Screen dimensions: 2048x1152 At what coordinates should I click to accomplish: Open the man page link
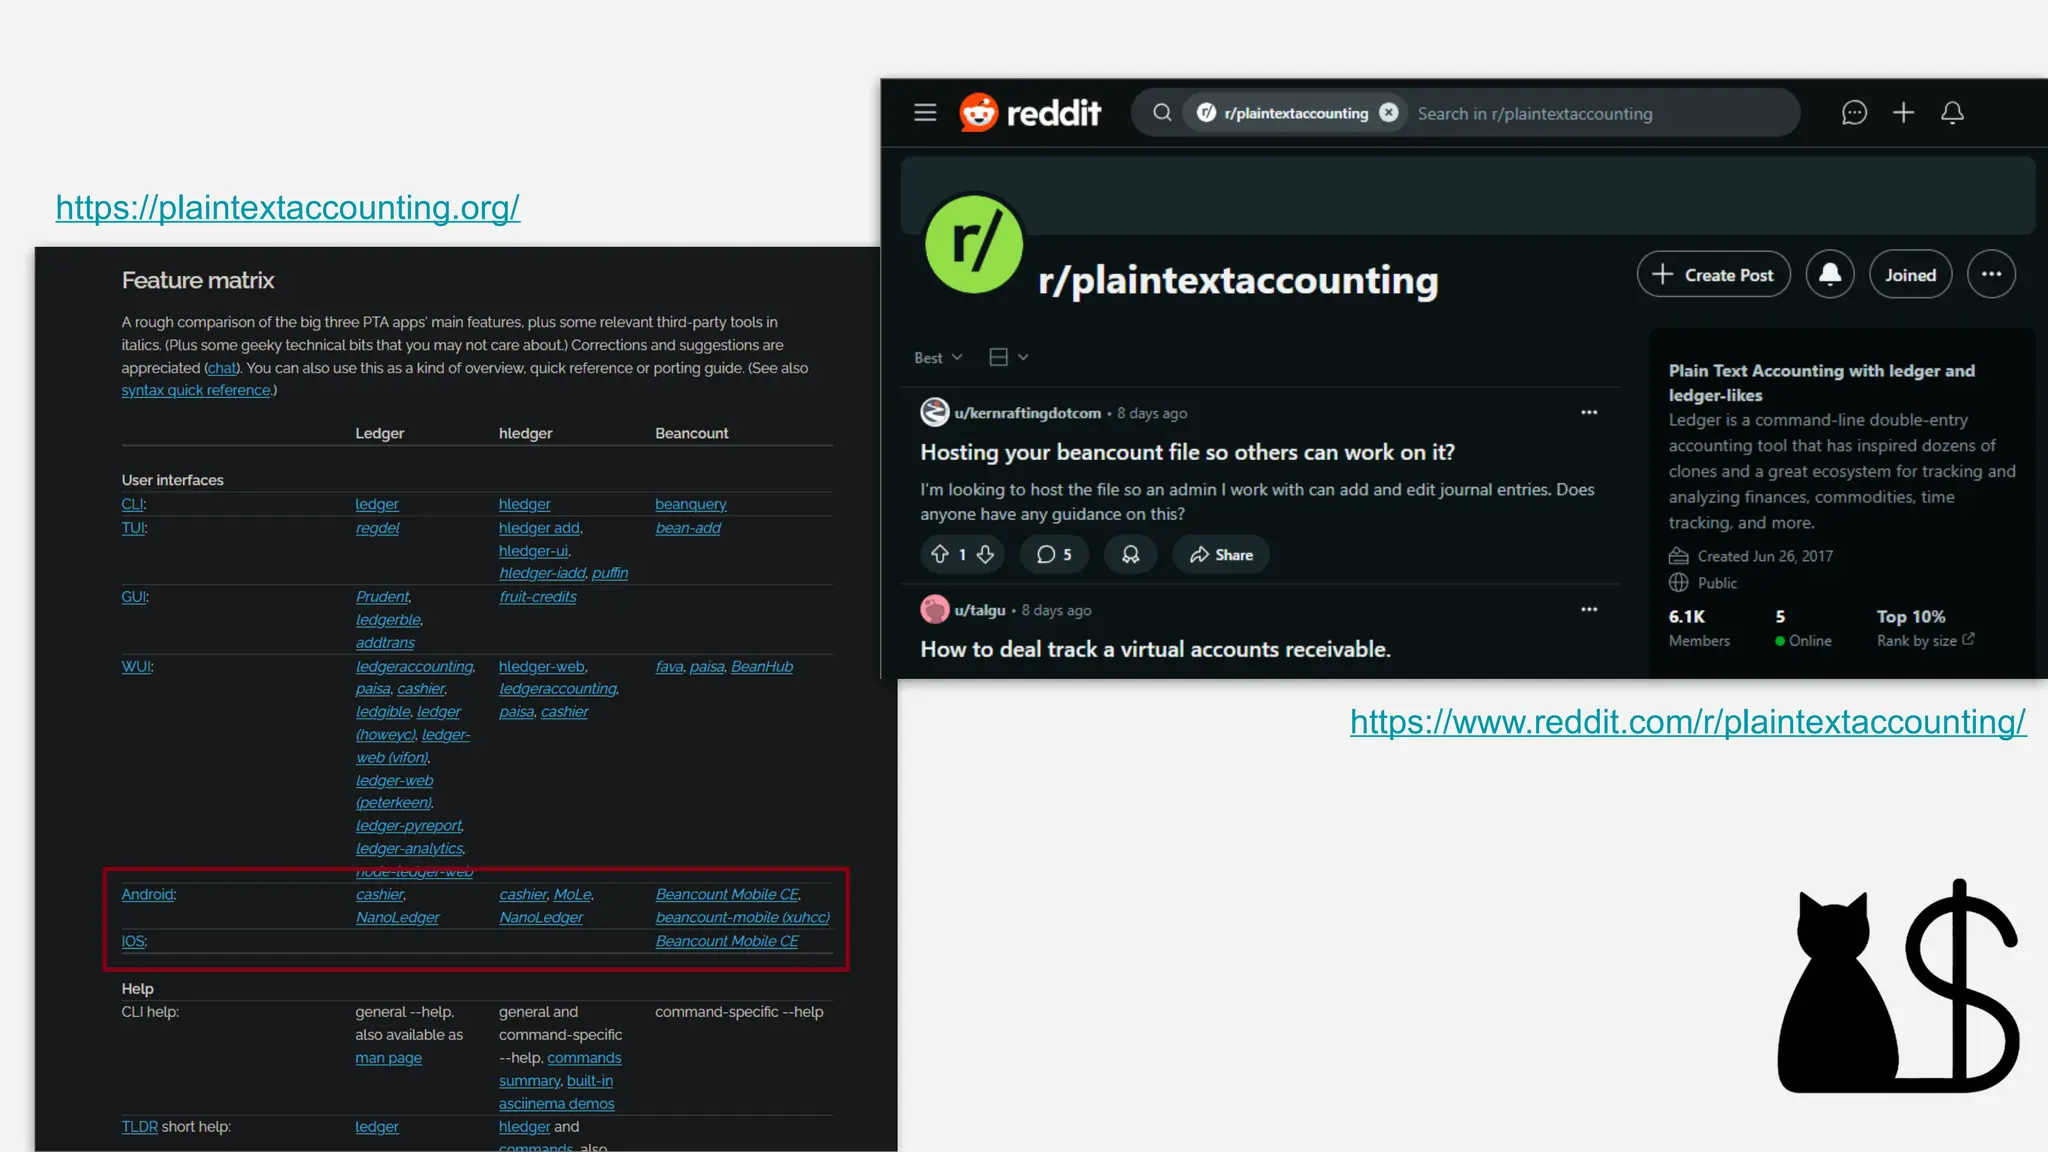pos(388,1058)
